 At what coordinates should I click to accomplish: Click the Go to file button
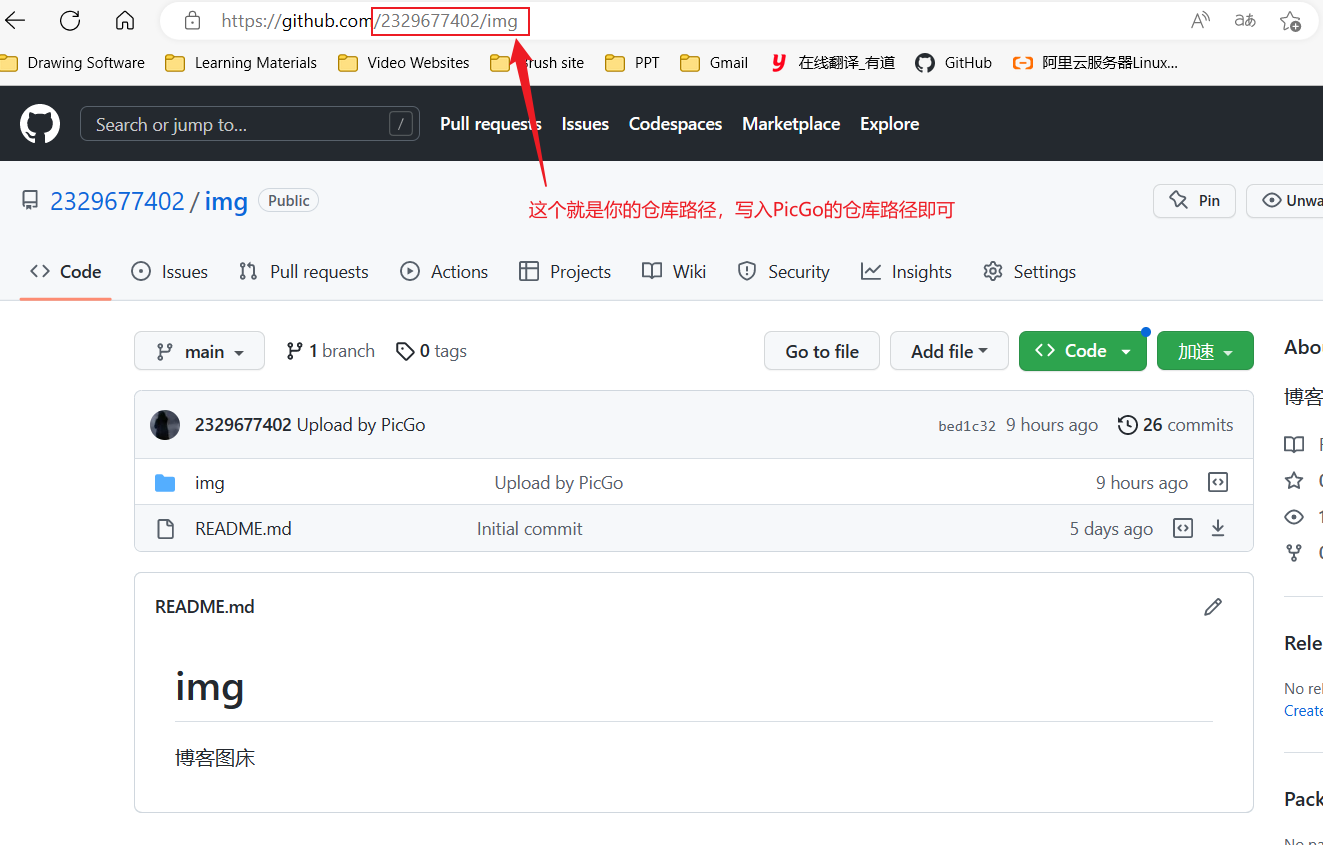tap(822, 351)
